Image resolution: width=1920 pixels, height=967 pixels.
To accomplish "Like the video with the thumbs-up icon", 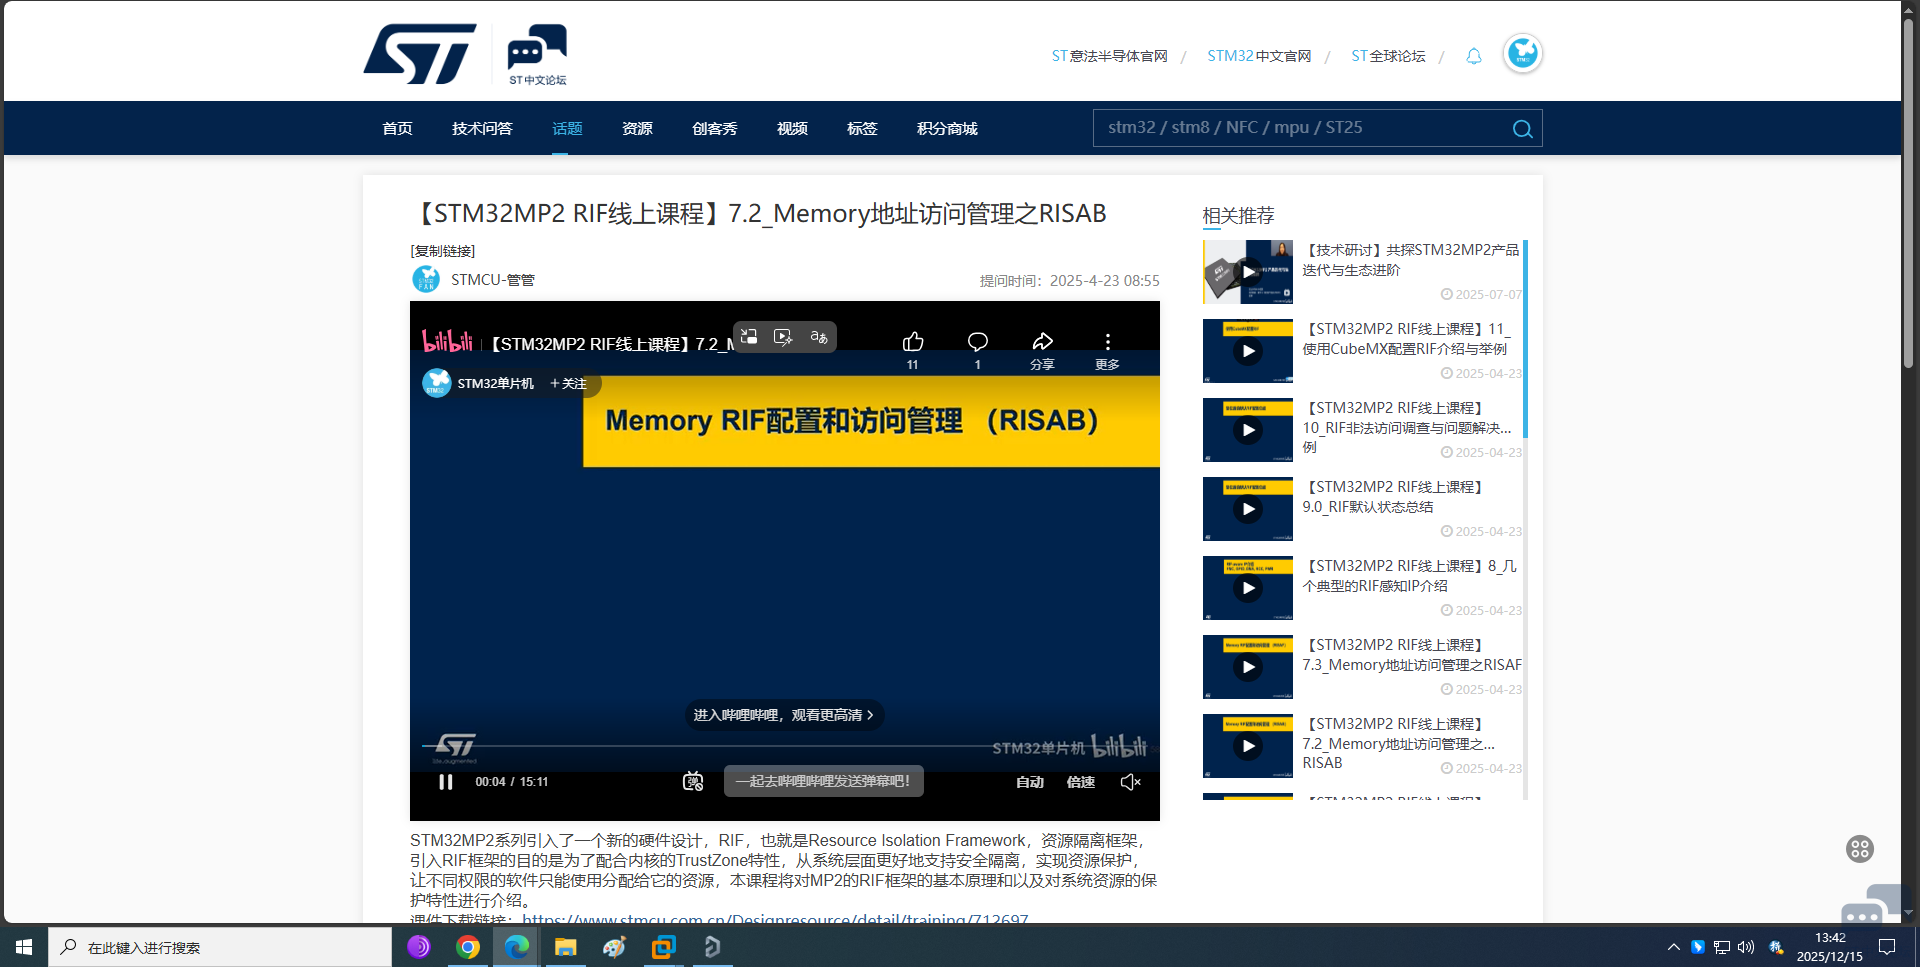I will (x=913, y=342).
